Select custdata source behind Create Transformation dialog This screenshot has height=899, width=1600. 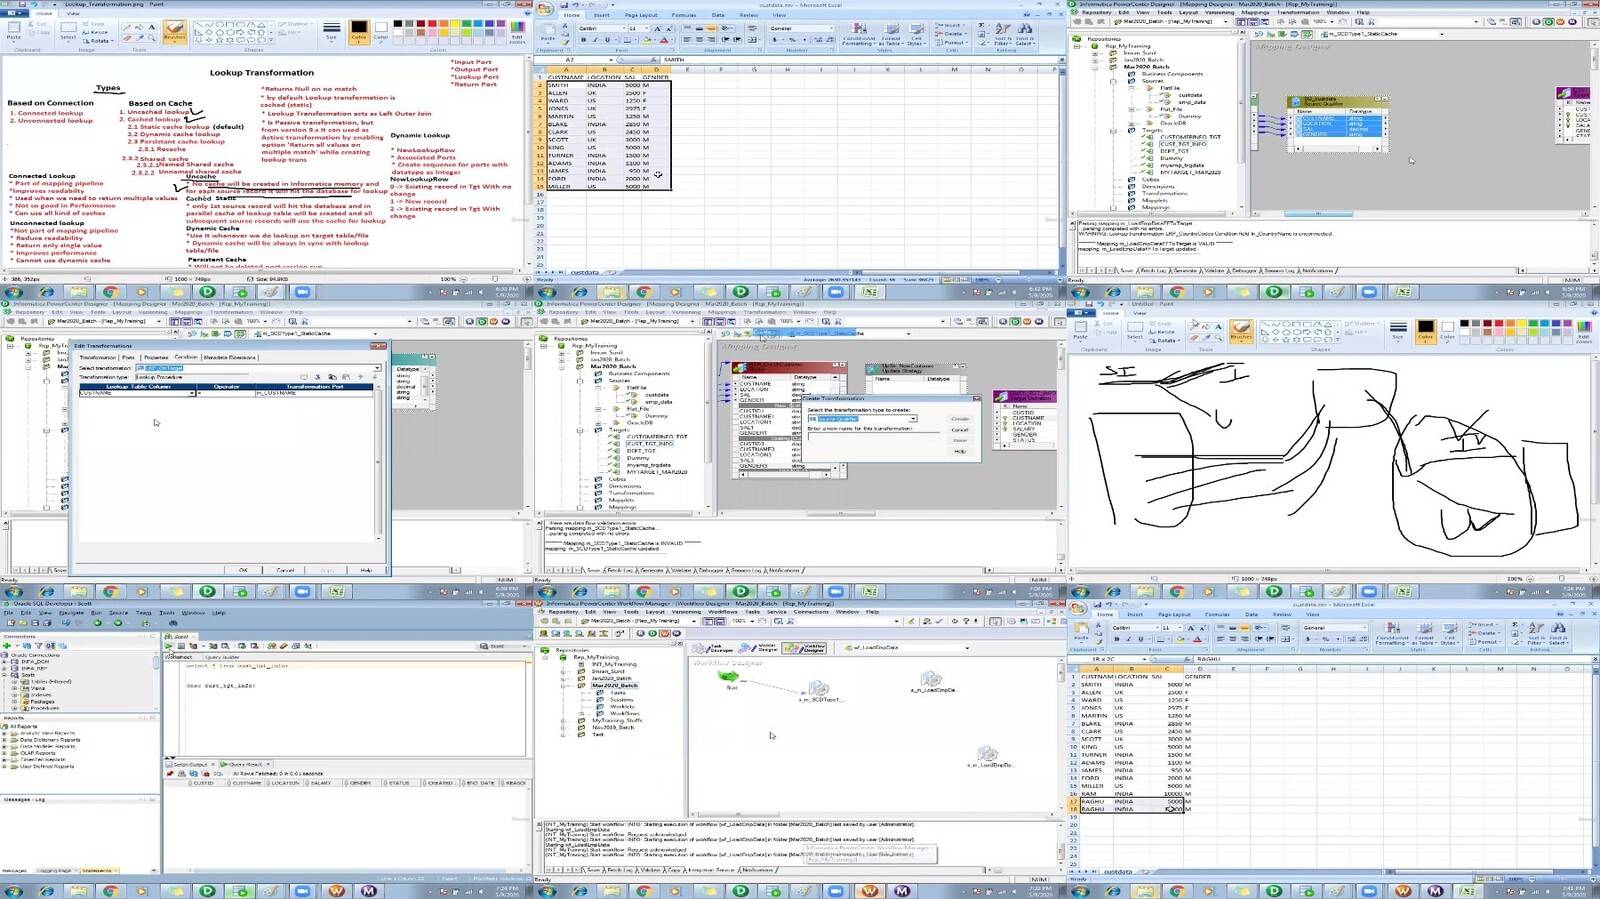(x=657, y=395)
